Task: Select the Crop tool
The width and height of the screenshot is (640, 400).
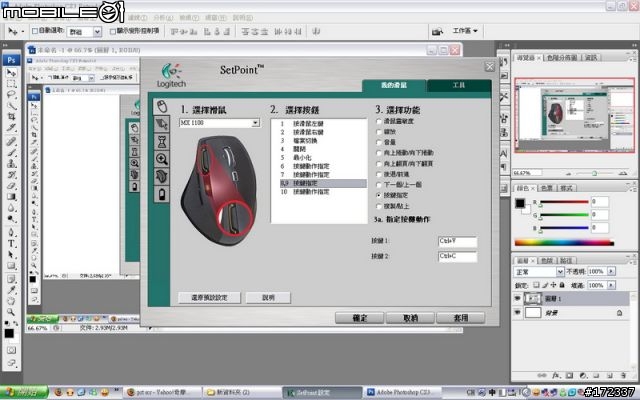Action: [11, 117]
